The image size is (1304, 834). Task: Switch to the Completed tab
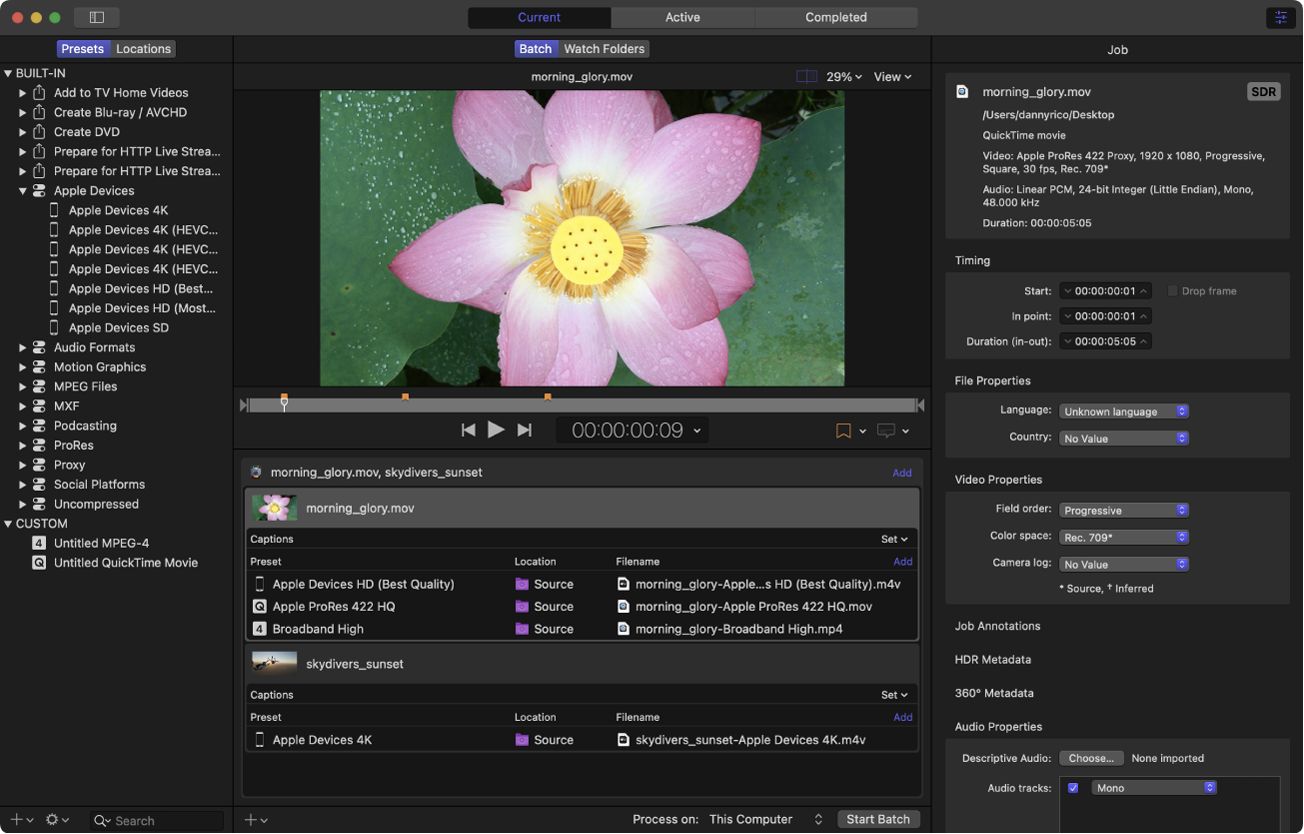835,17
